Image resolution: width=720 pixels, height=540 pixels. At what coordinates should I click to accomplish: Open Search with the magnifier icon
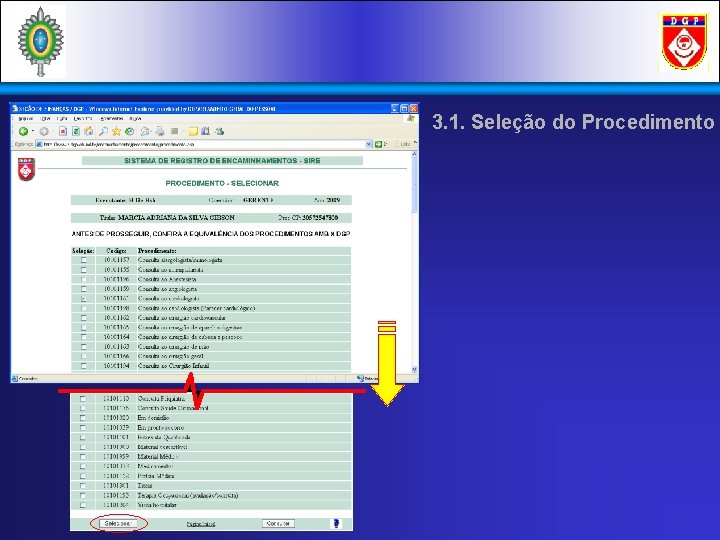coord(103,131)
